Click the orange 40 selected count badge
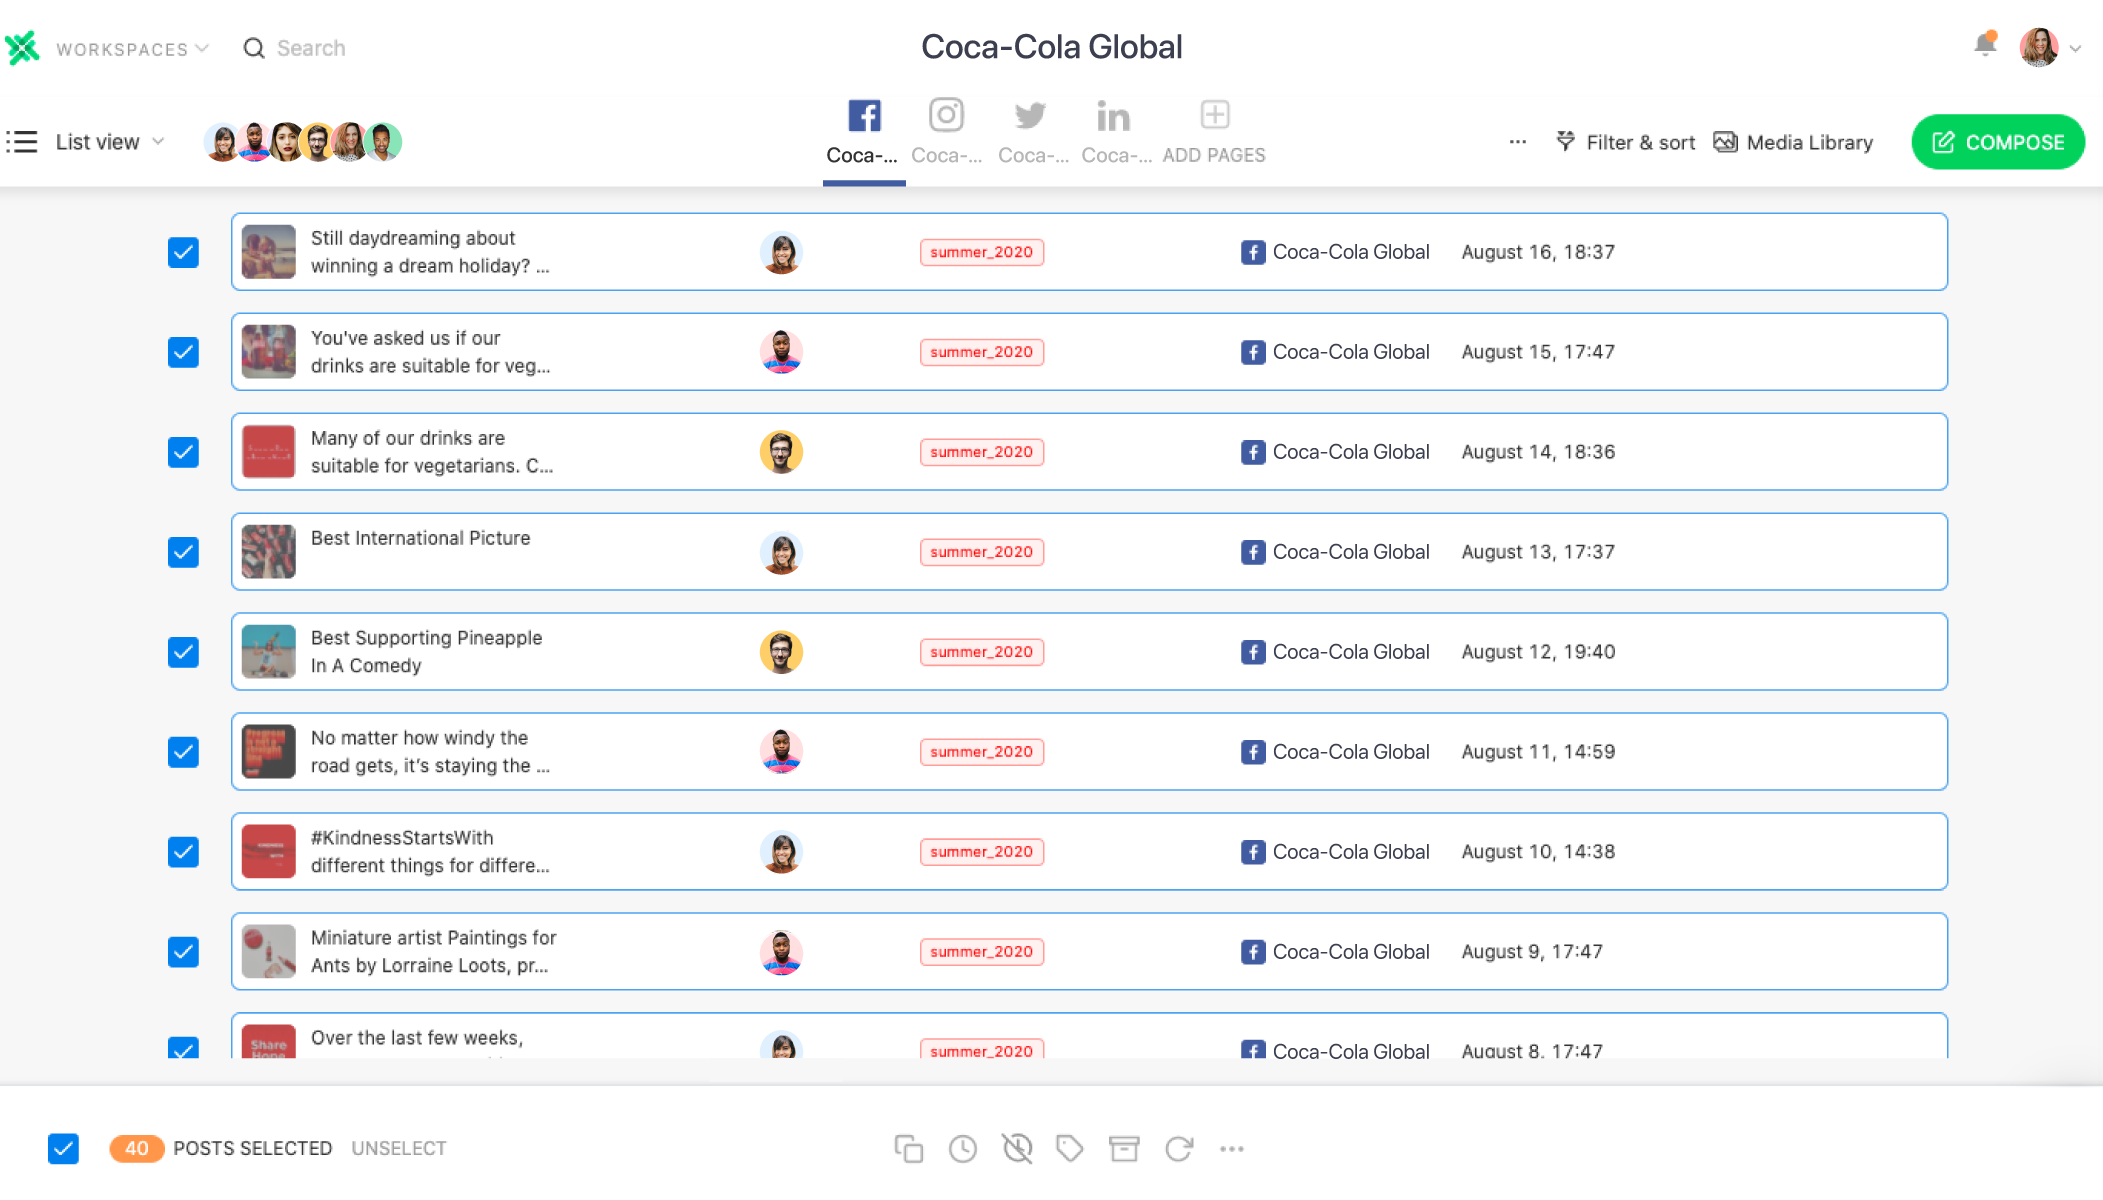2103x1200 pixels. [x=137, y=1149]
